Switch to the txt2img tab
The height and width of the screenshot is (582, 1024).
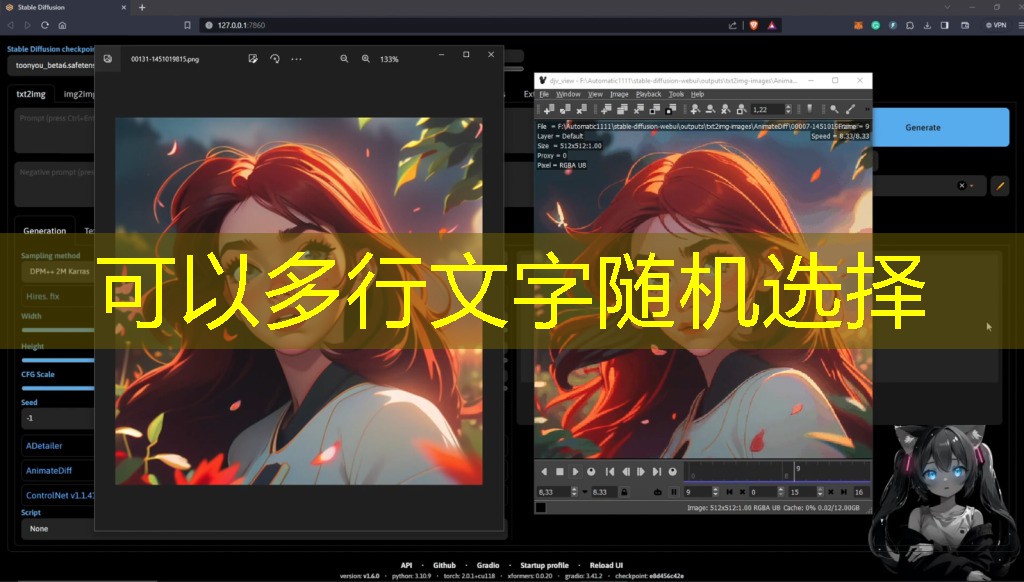[x=31, y=94]
